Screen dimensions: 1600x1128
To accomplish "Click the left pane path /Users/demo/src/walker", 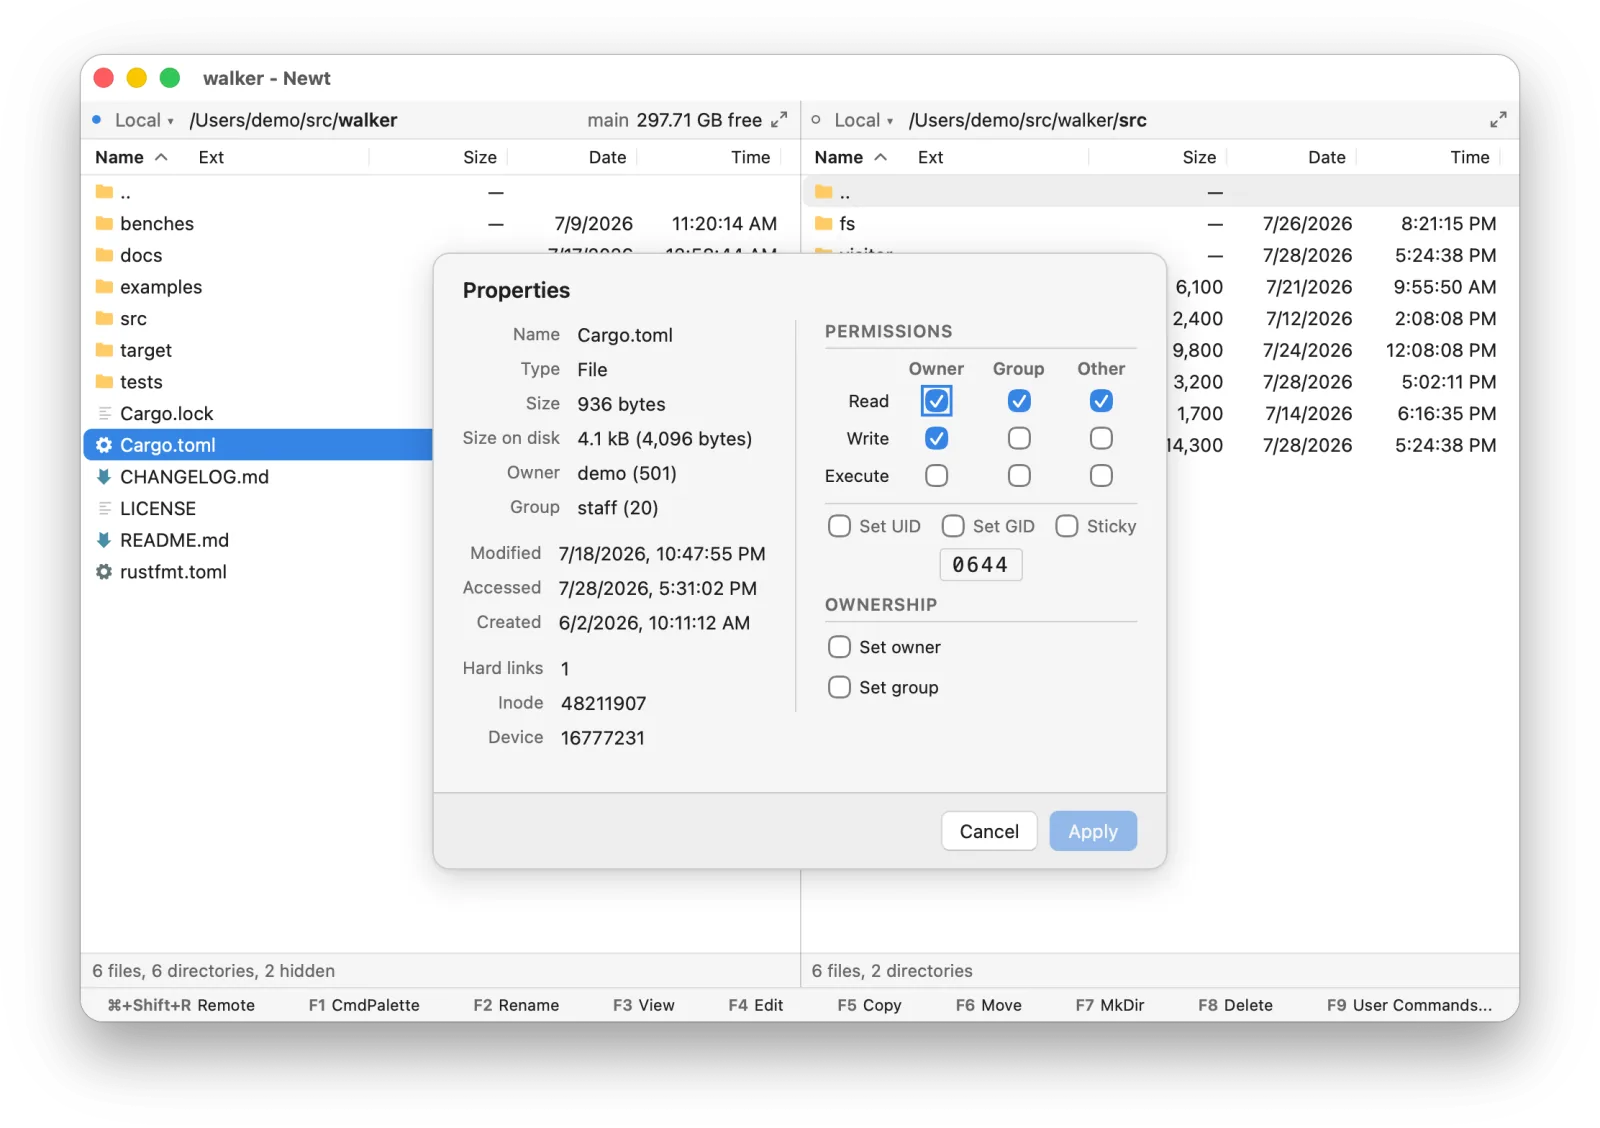I will click(293, 120).
